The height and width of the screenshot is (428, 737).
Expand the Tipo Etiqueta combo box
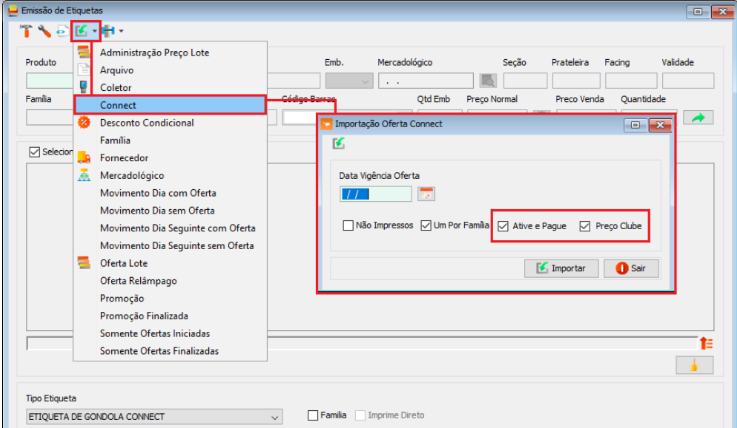coord(275,417)
